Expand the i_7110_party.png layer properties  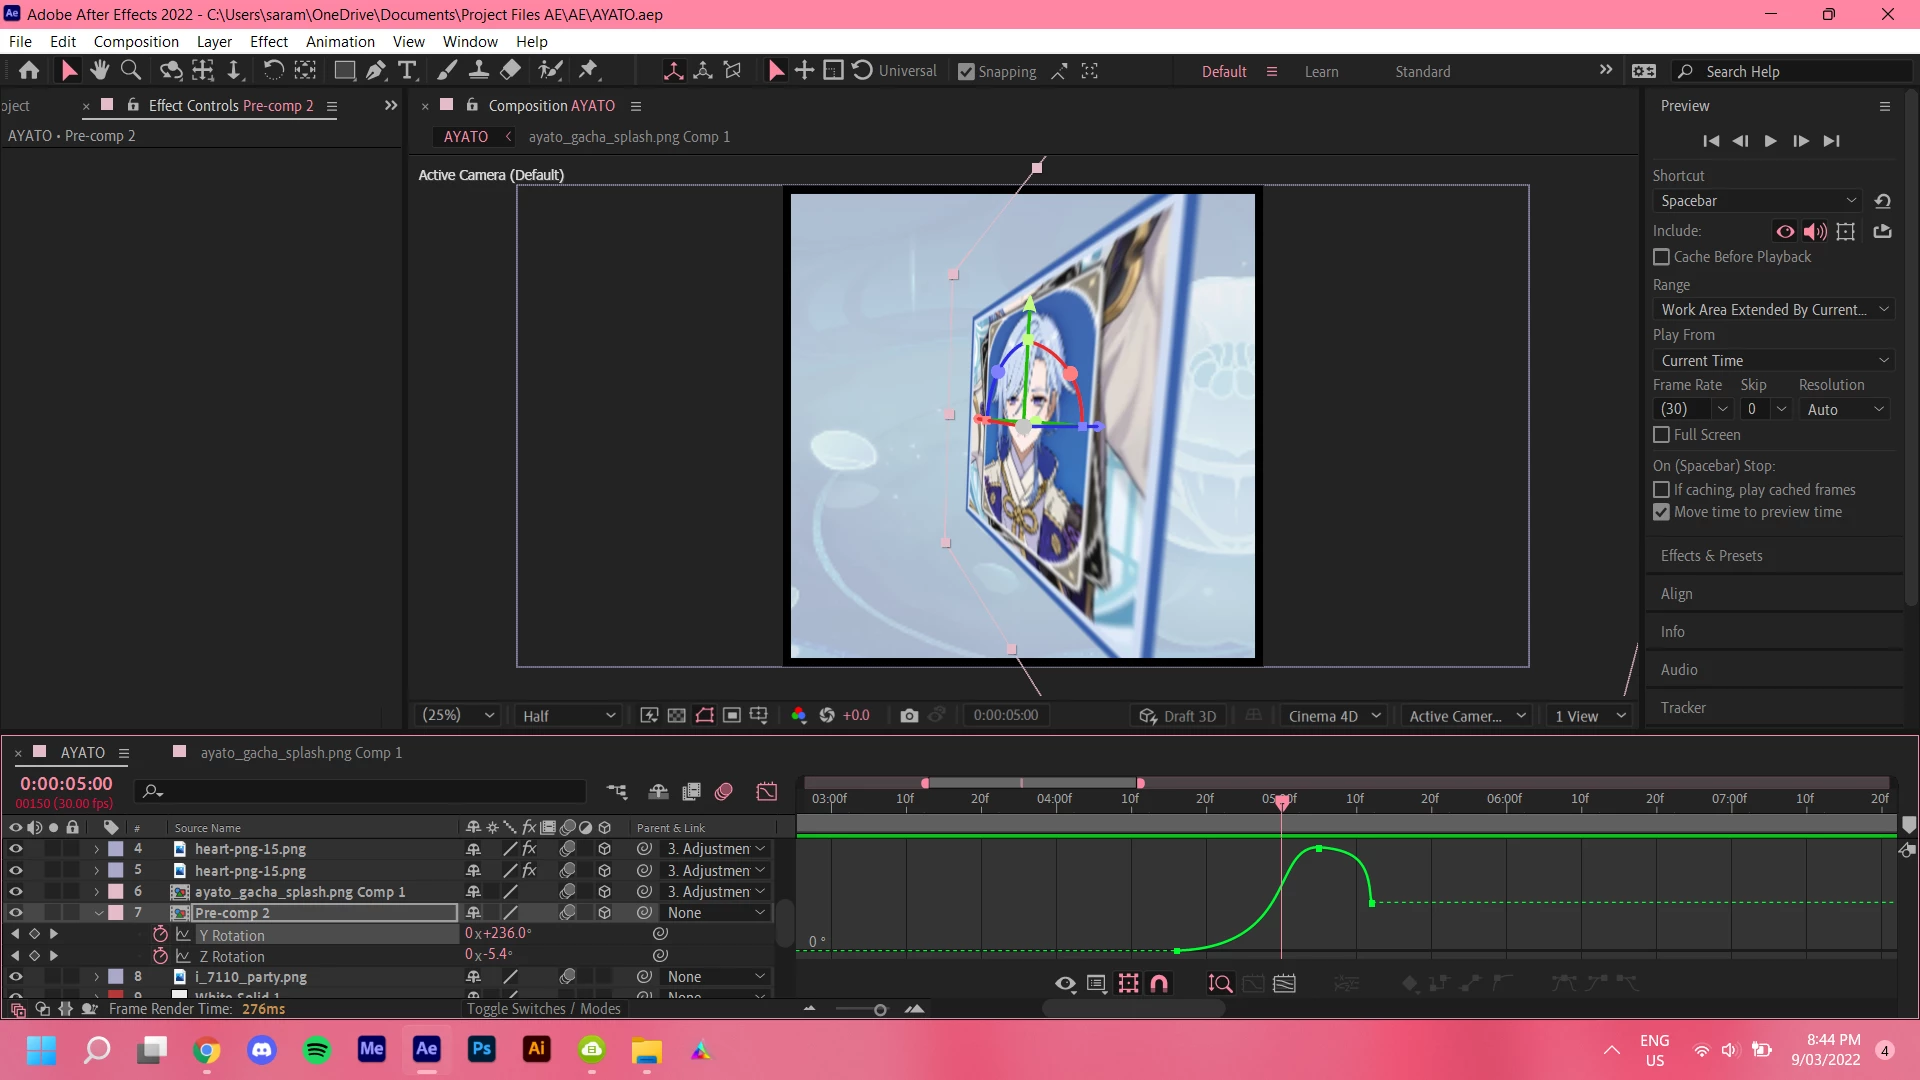(96, 977)
